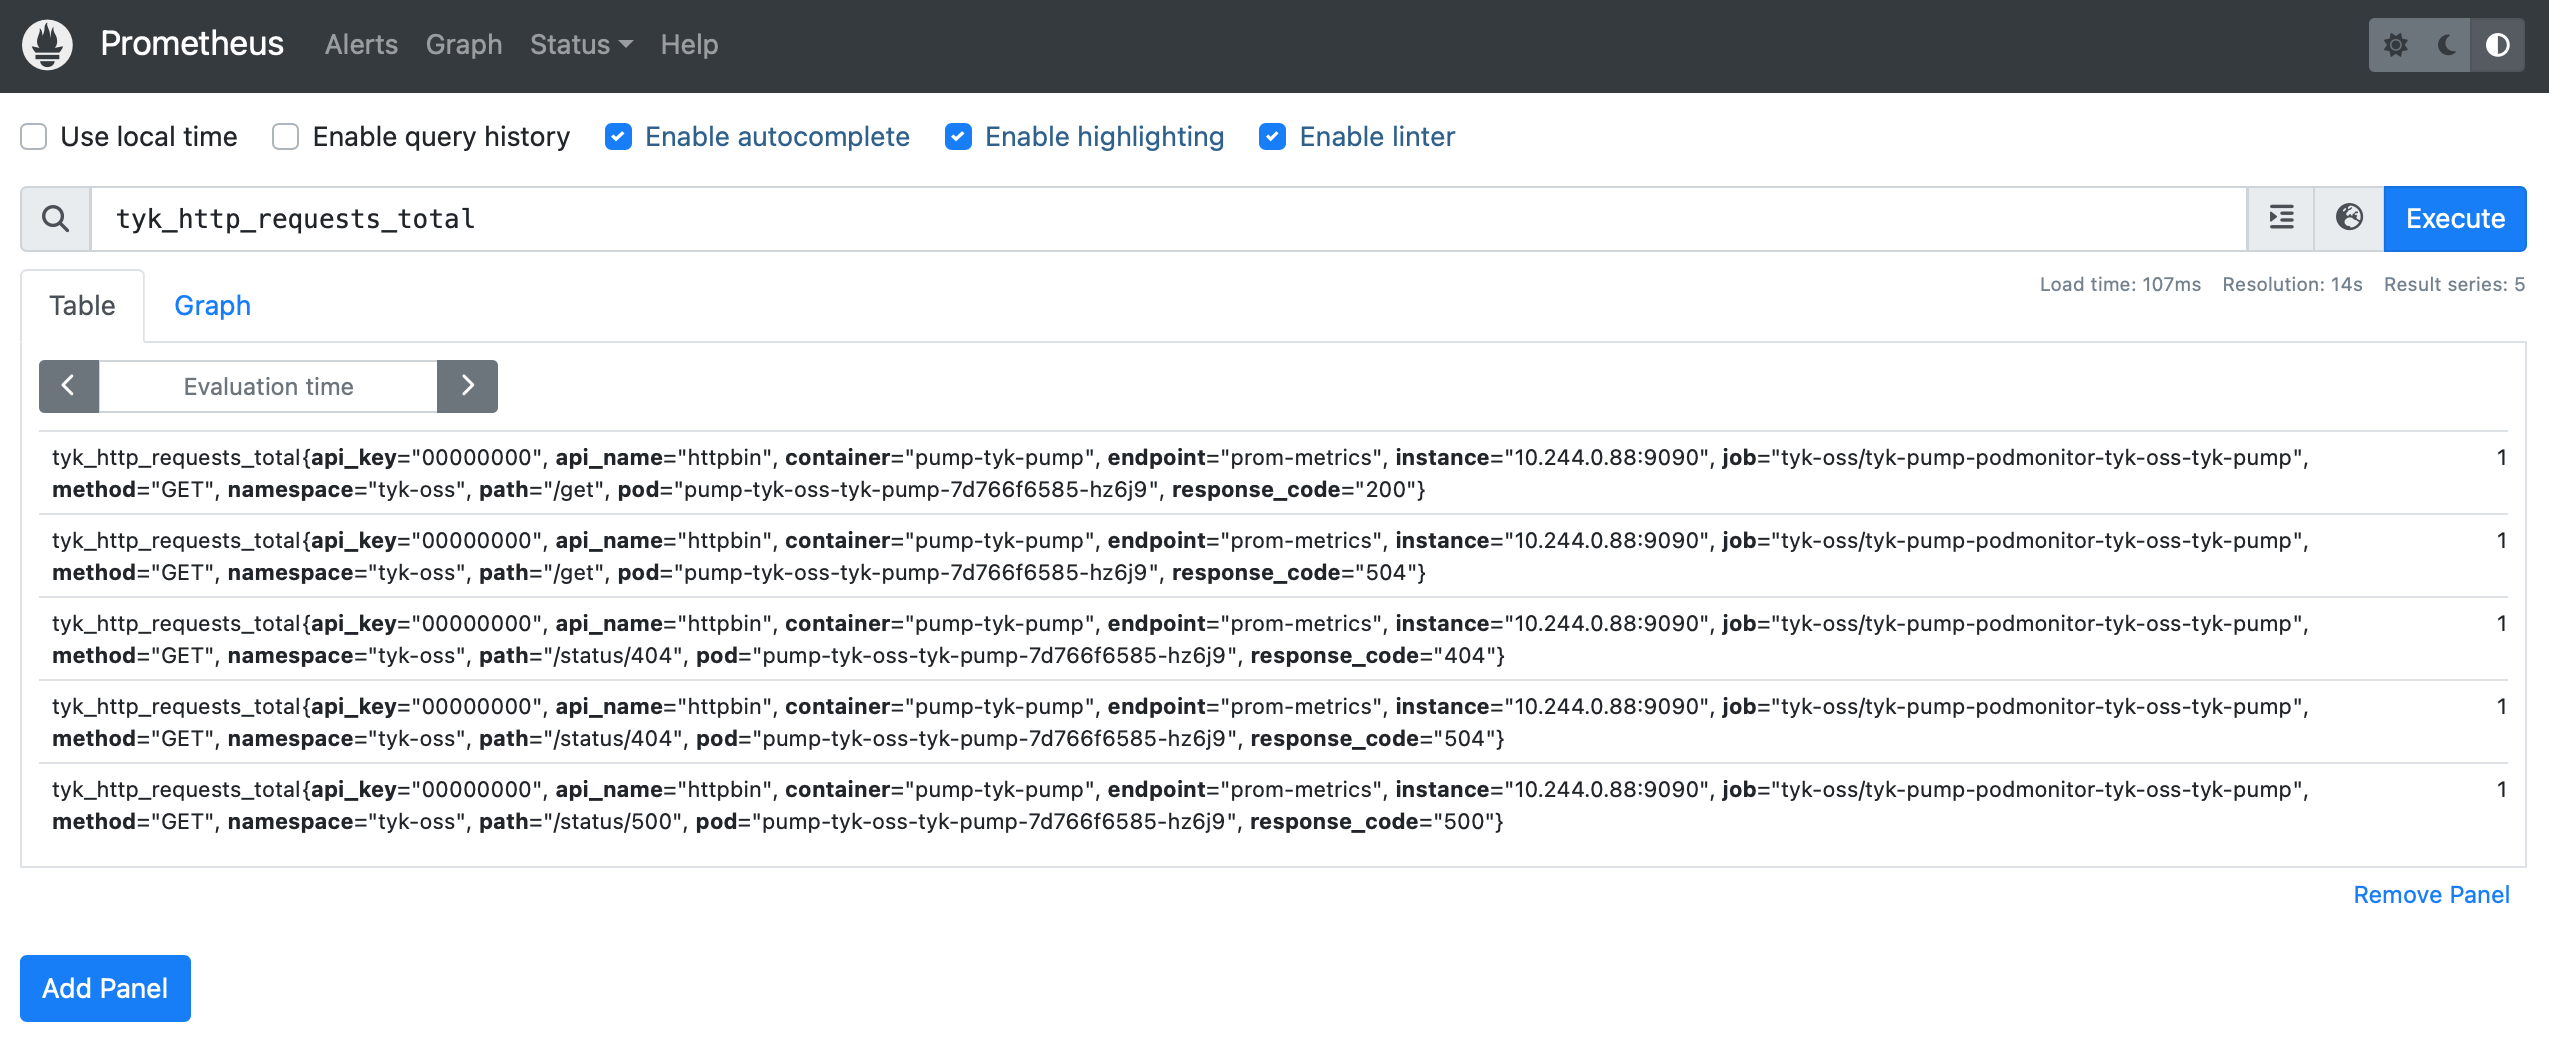
Task: Disable the autocomplete checkbox
Action: point(618,137)
